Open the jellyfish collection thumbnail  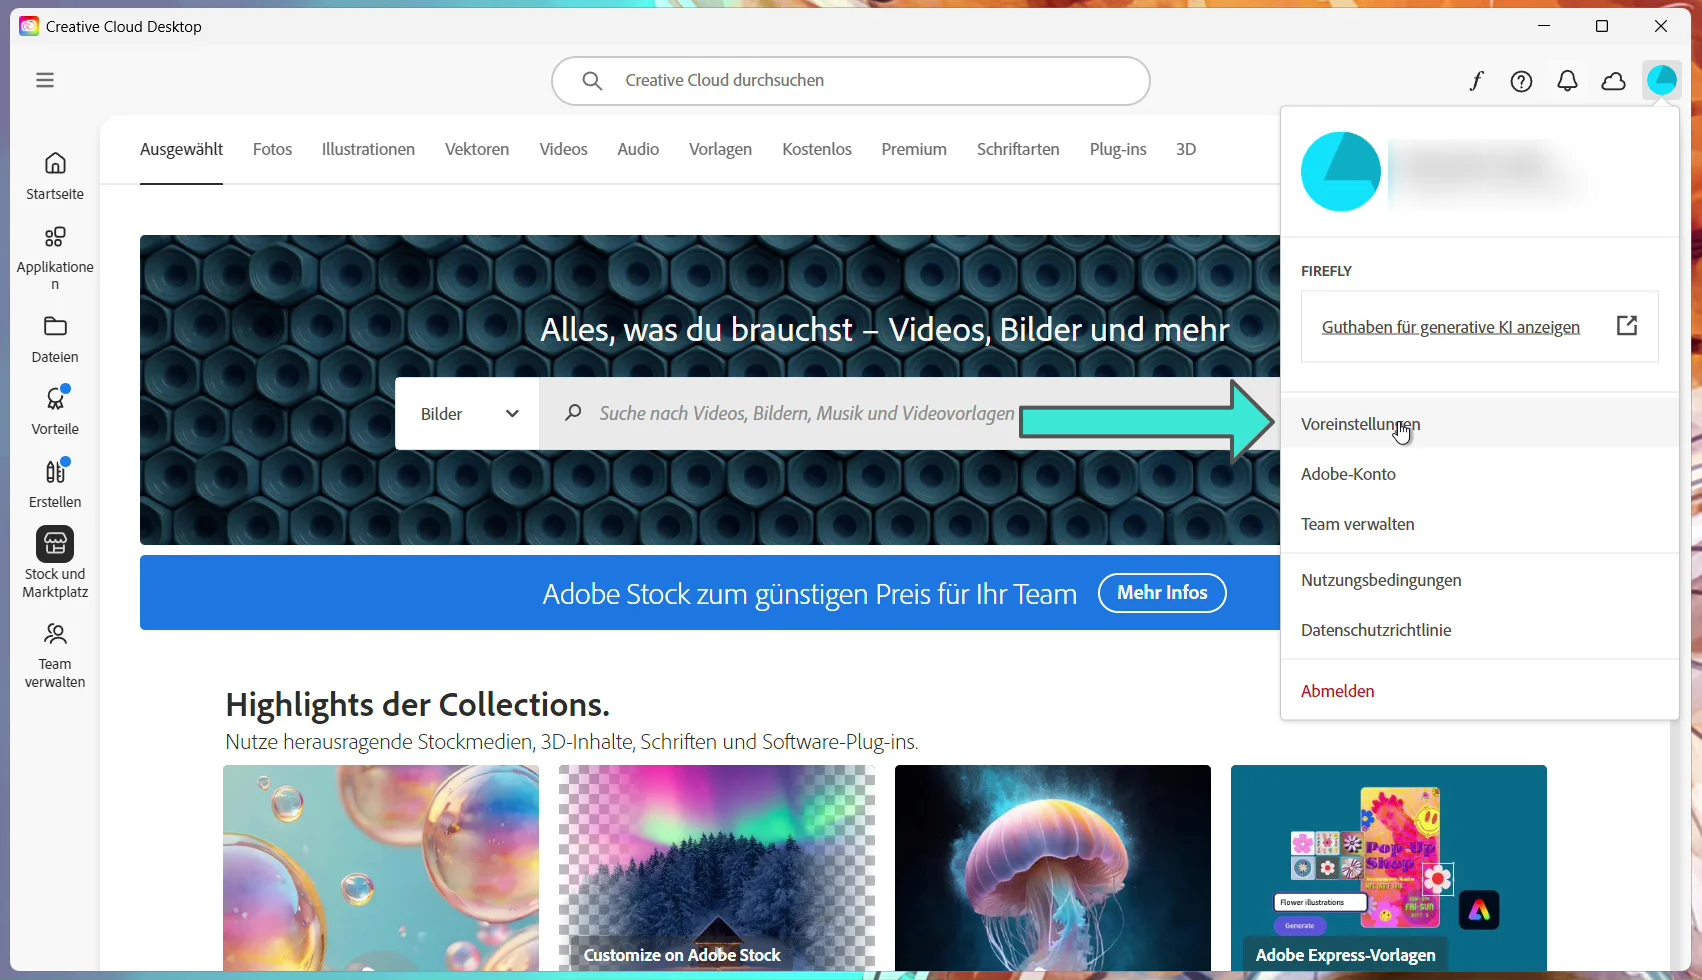pyautogui.click(x=1053, y=868)
